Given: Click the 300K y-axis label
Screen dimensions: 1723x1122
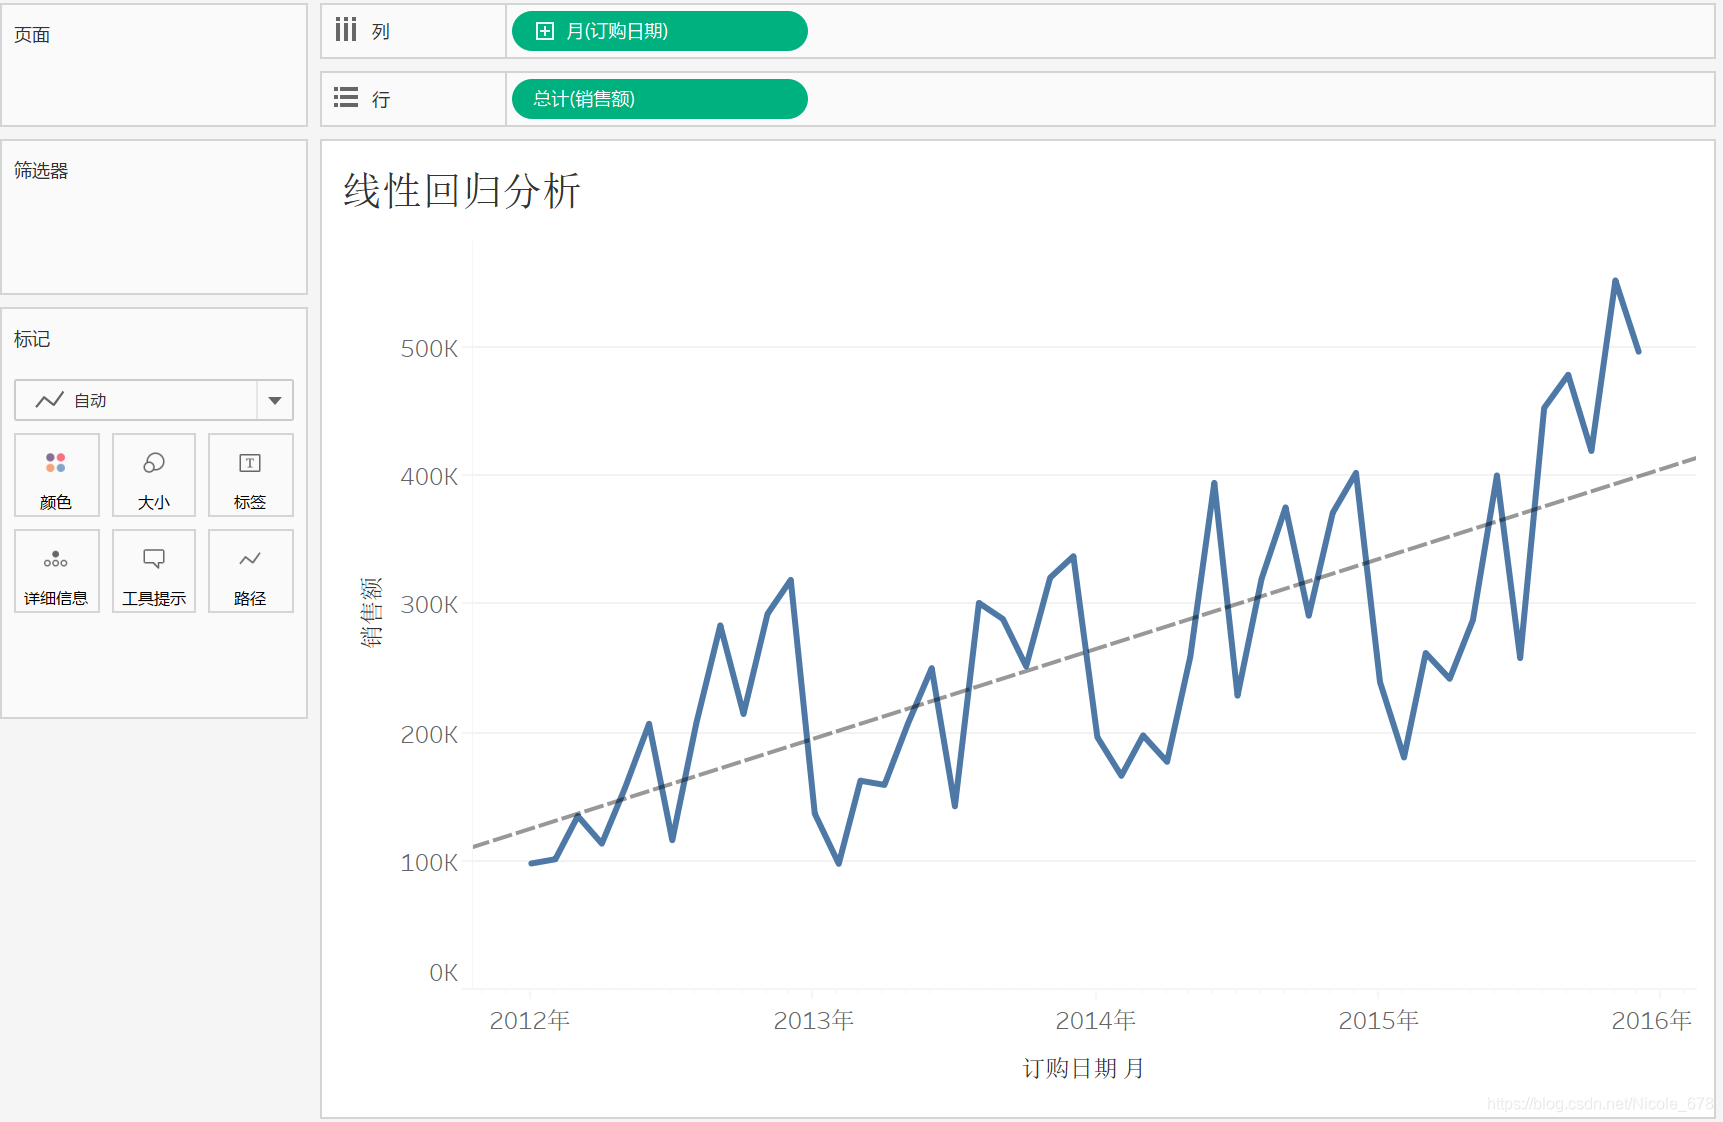Looking at the screenshot, I should click(429, 605).
